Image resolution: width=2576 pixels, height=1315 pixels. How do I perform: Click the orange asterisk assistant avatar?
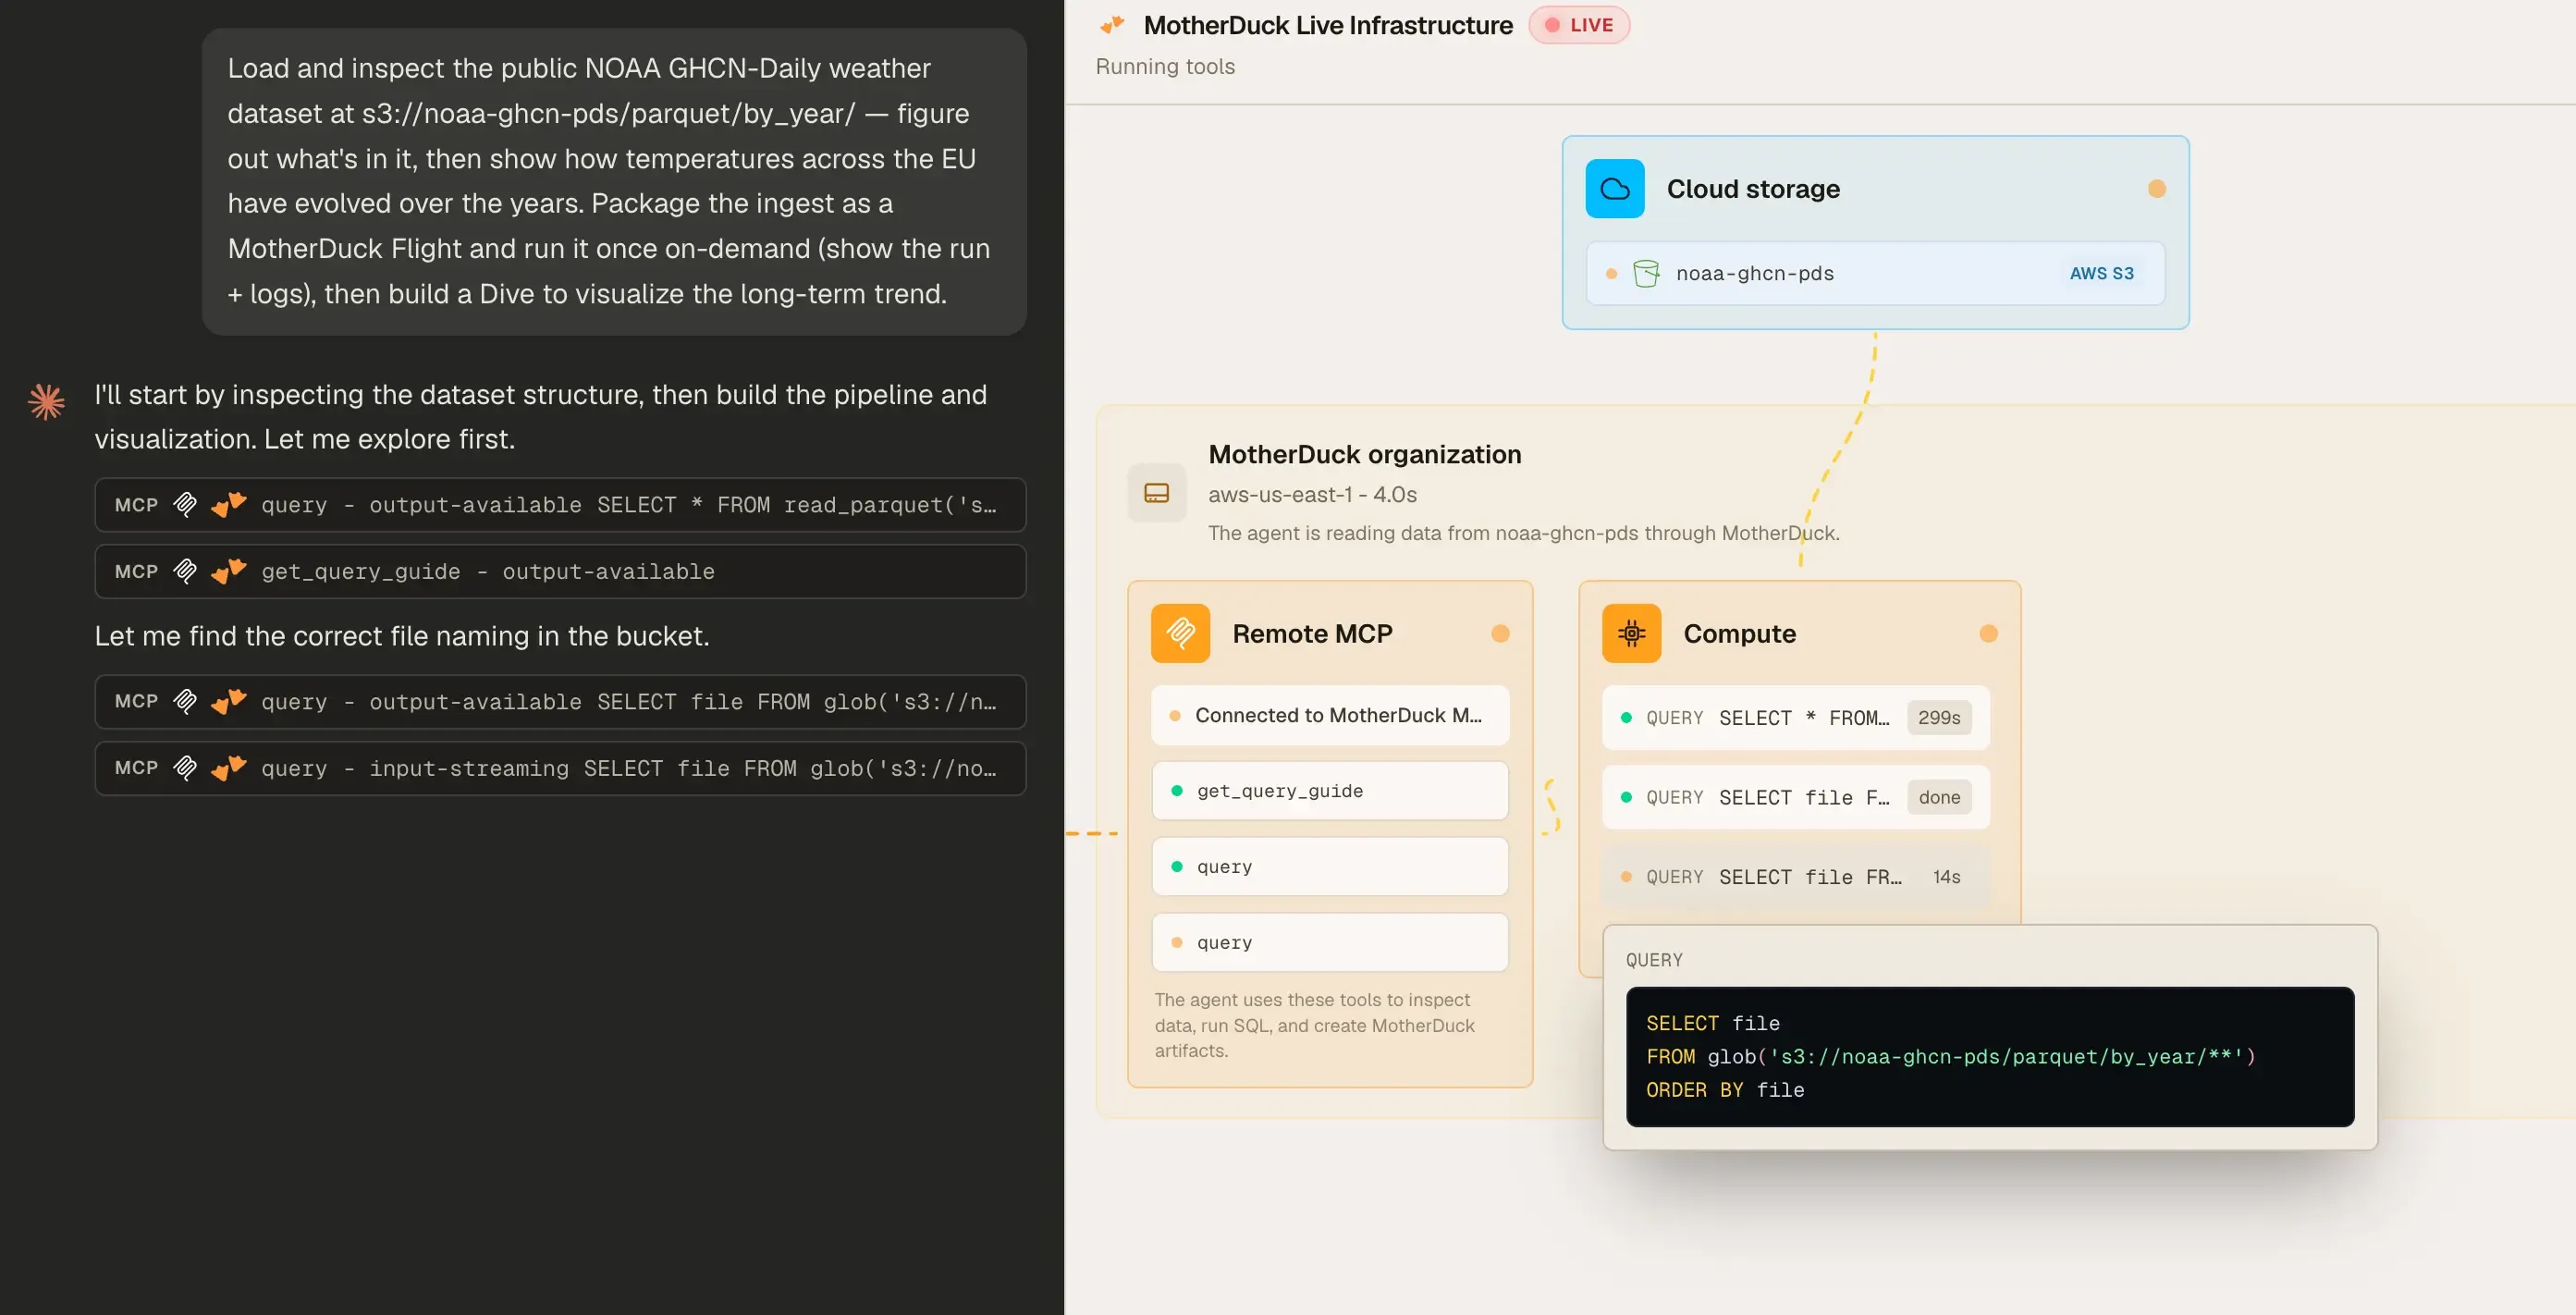tap(46, 402)
